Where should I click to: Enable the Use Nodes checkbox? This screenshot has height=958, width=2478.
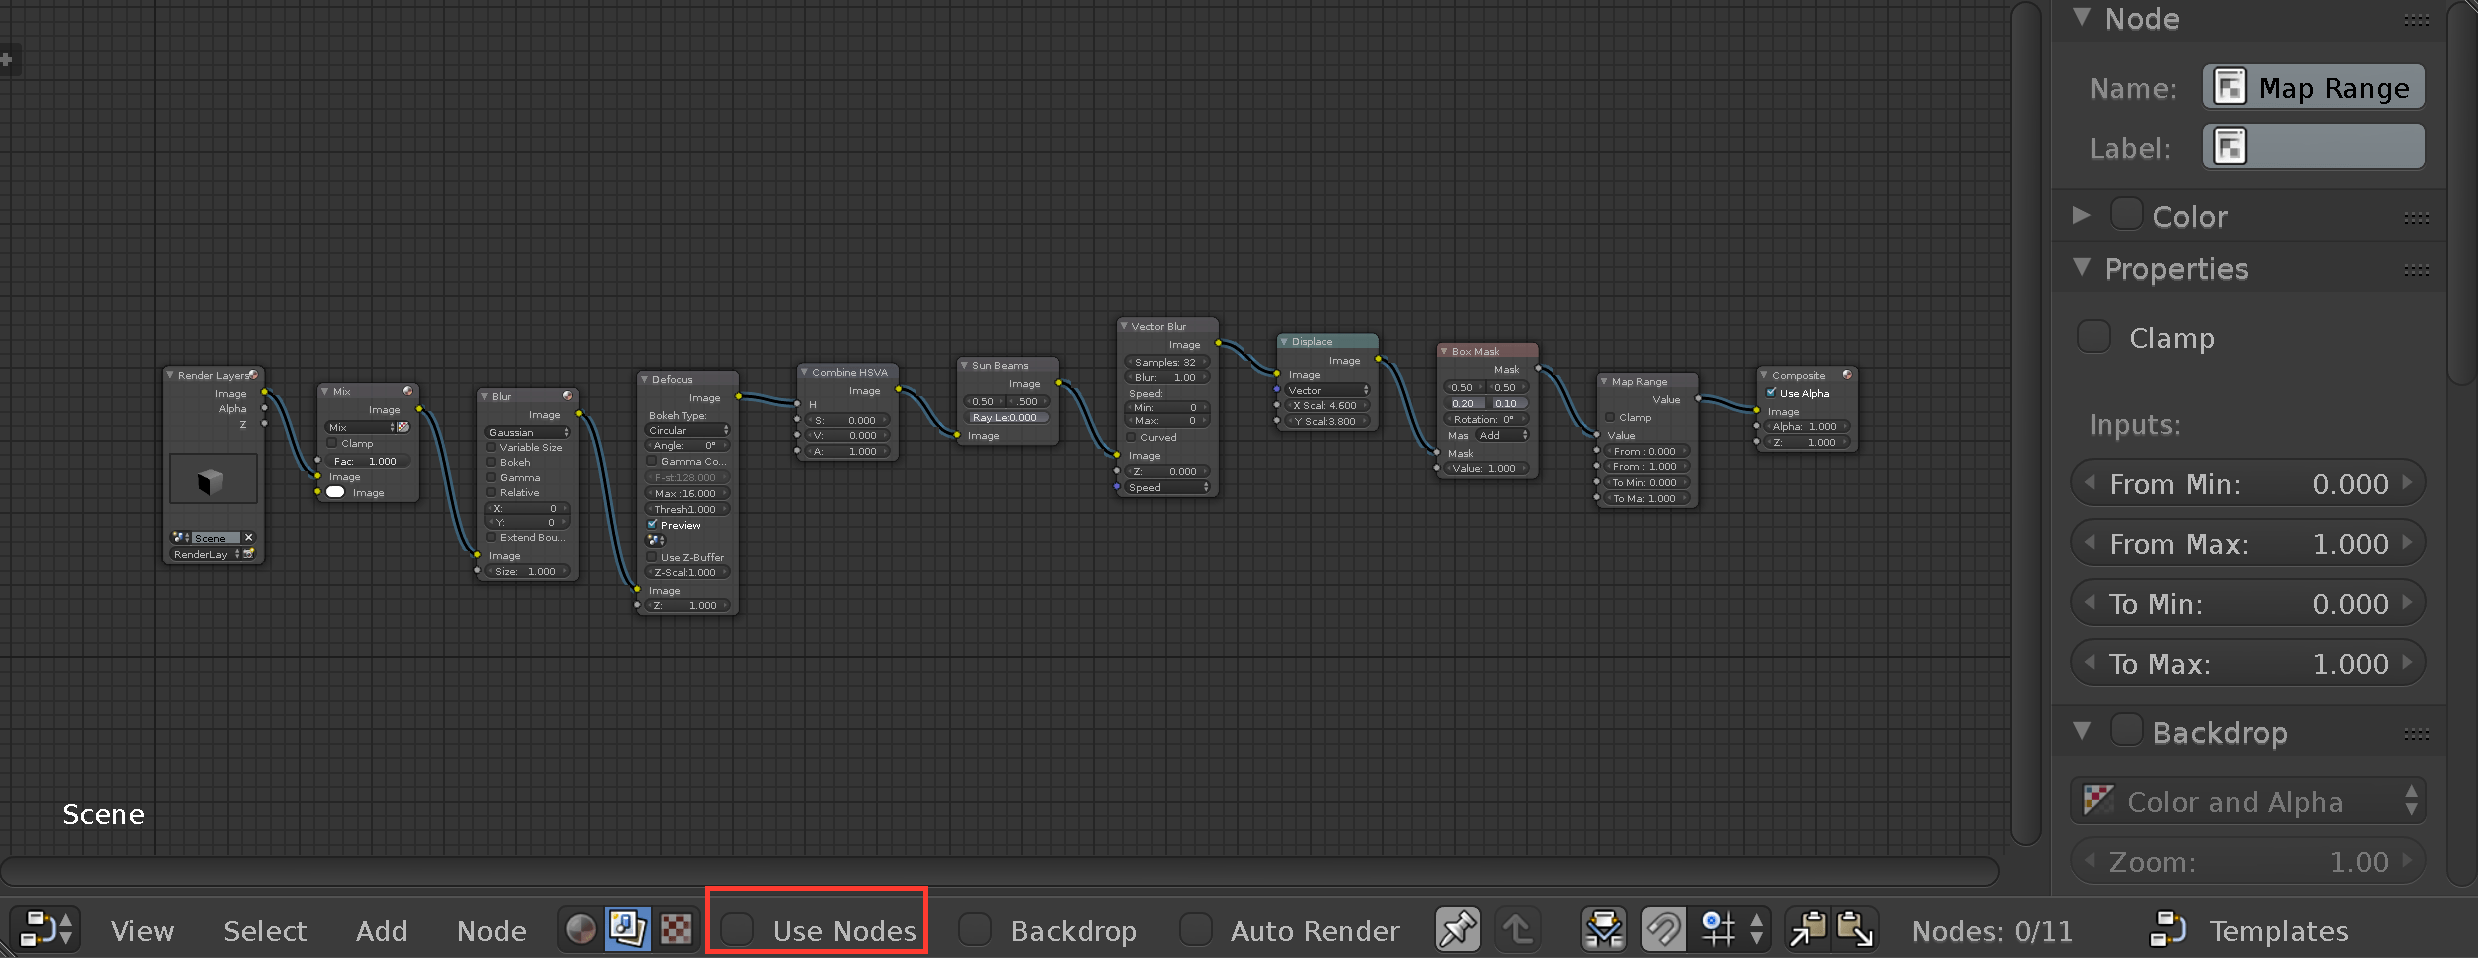pos(737,929)
